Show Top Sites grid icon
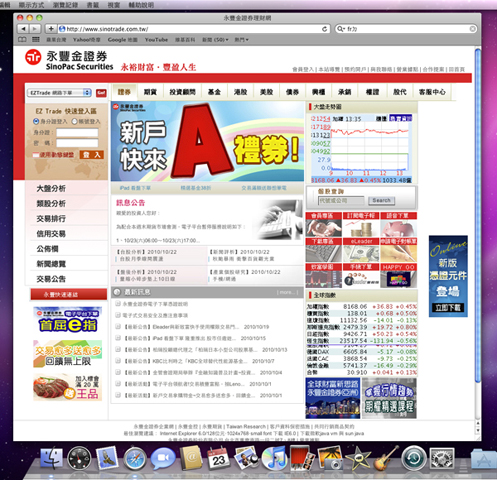This screenshot has height=480, width=497. [36, 40]
